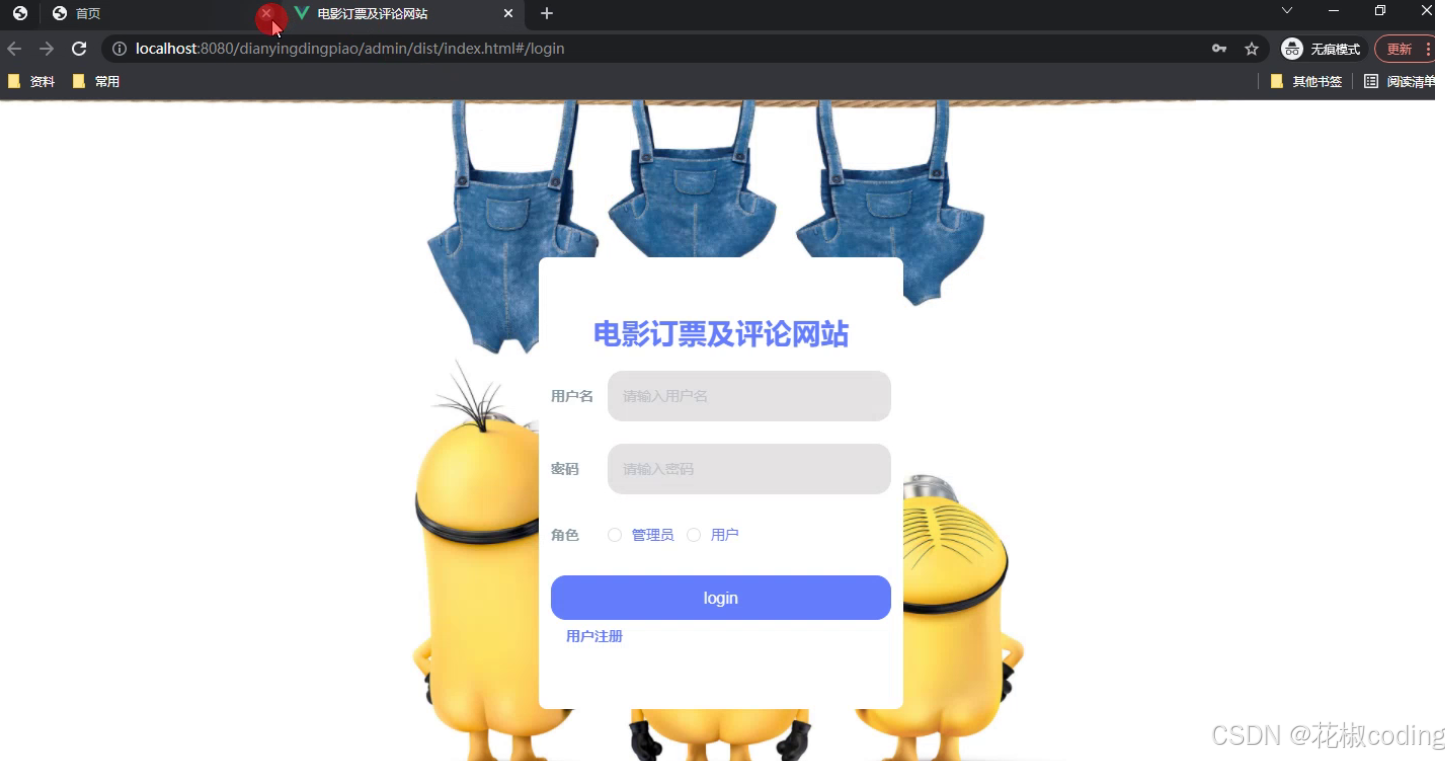This screenshot has height=761, width=1449.
Task: Click the site info icon beside the URL
Action: tap(119, 48)
